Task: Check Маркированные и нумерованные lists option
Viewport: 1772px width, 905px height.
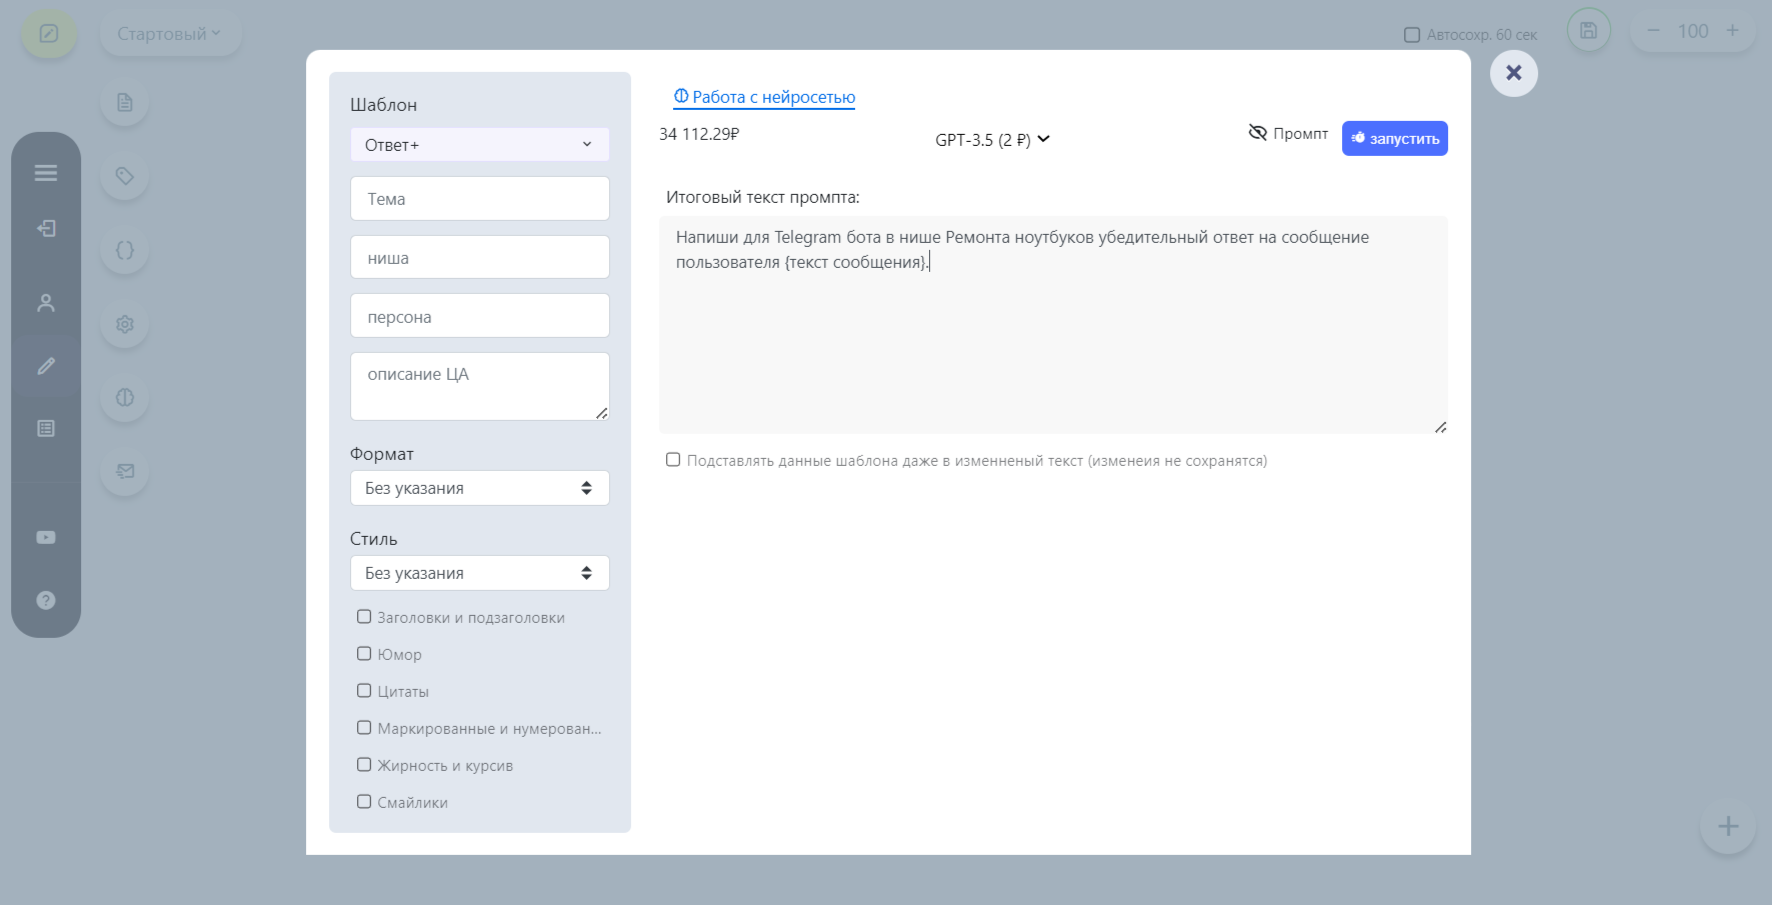Action: coord(364,728)
